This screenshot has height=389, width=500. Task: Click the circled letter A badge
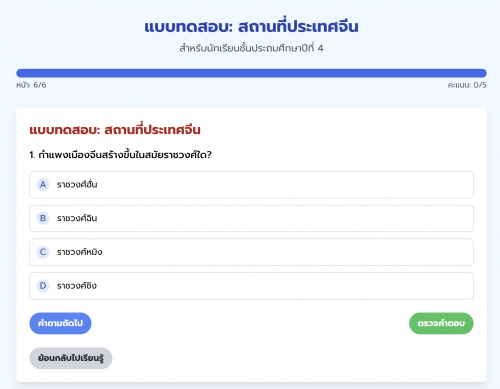[x=43, y=185]
